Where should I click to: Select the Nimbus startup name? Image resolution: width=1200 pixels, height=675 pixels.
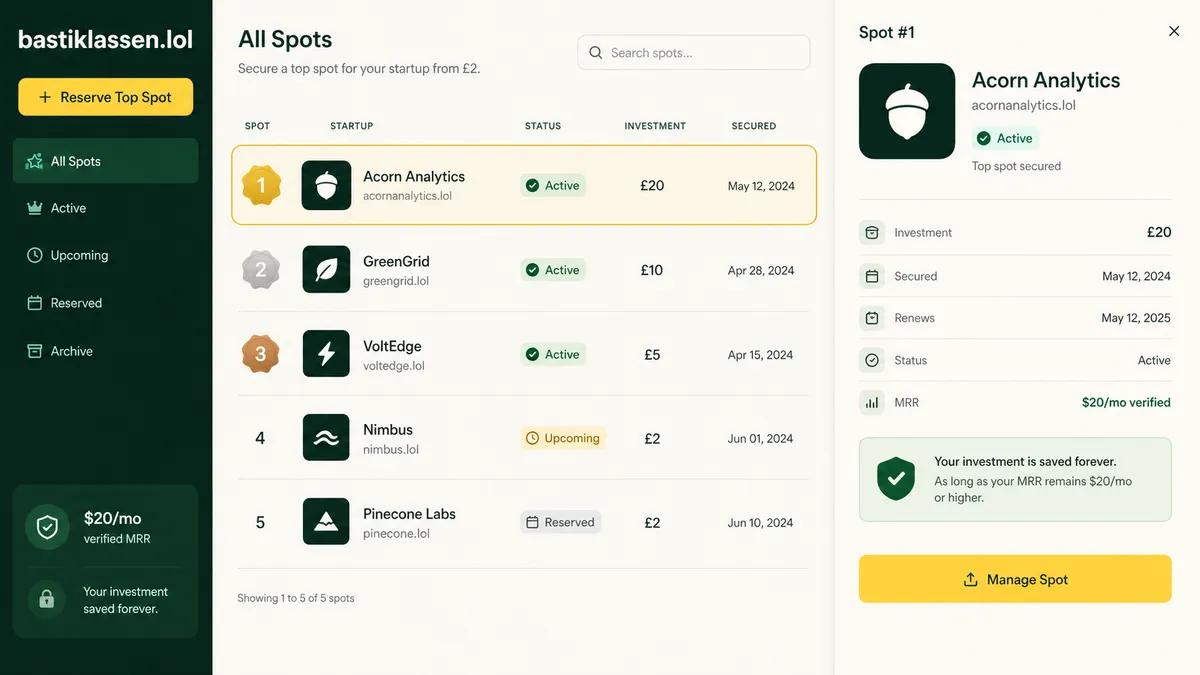point(388,430)
